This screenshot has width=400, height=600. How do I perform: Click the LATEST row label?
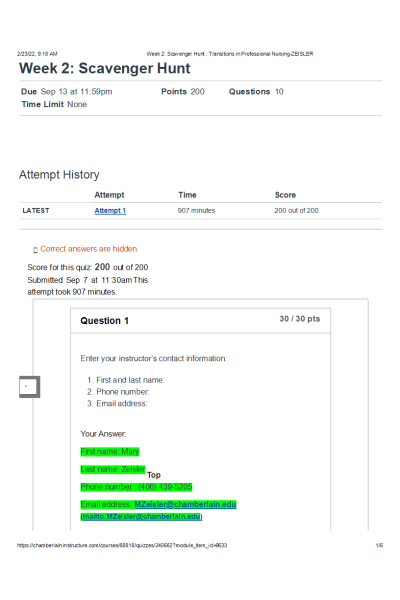[36, 210]
